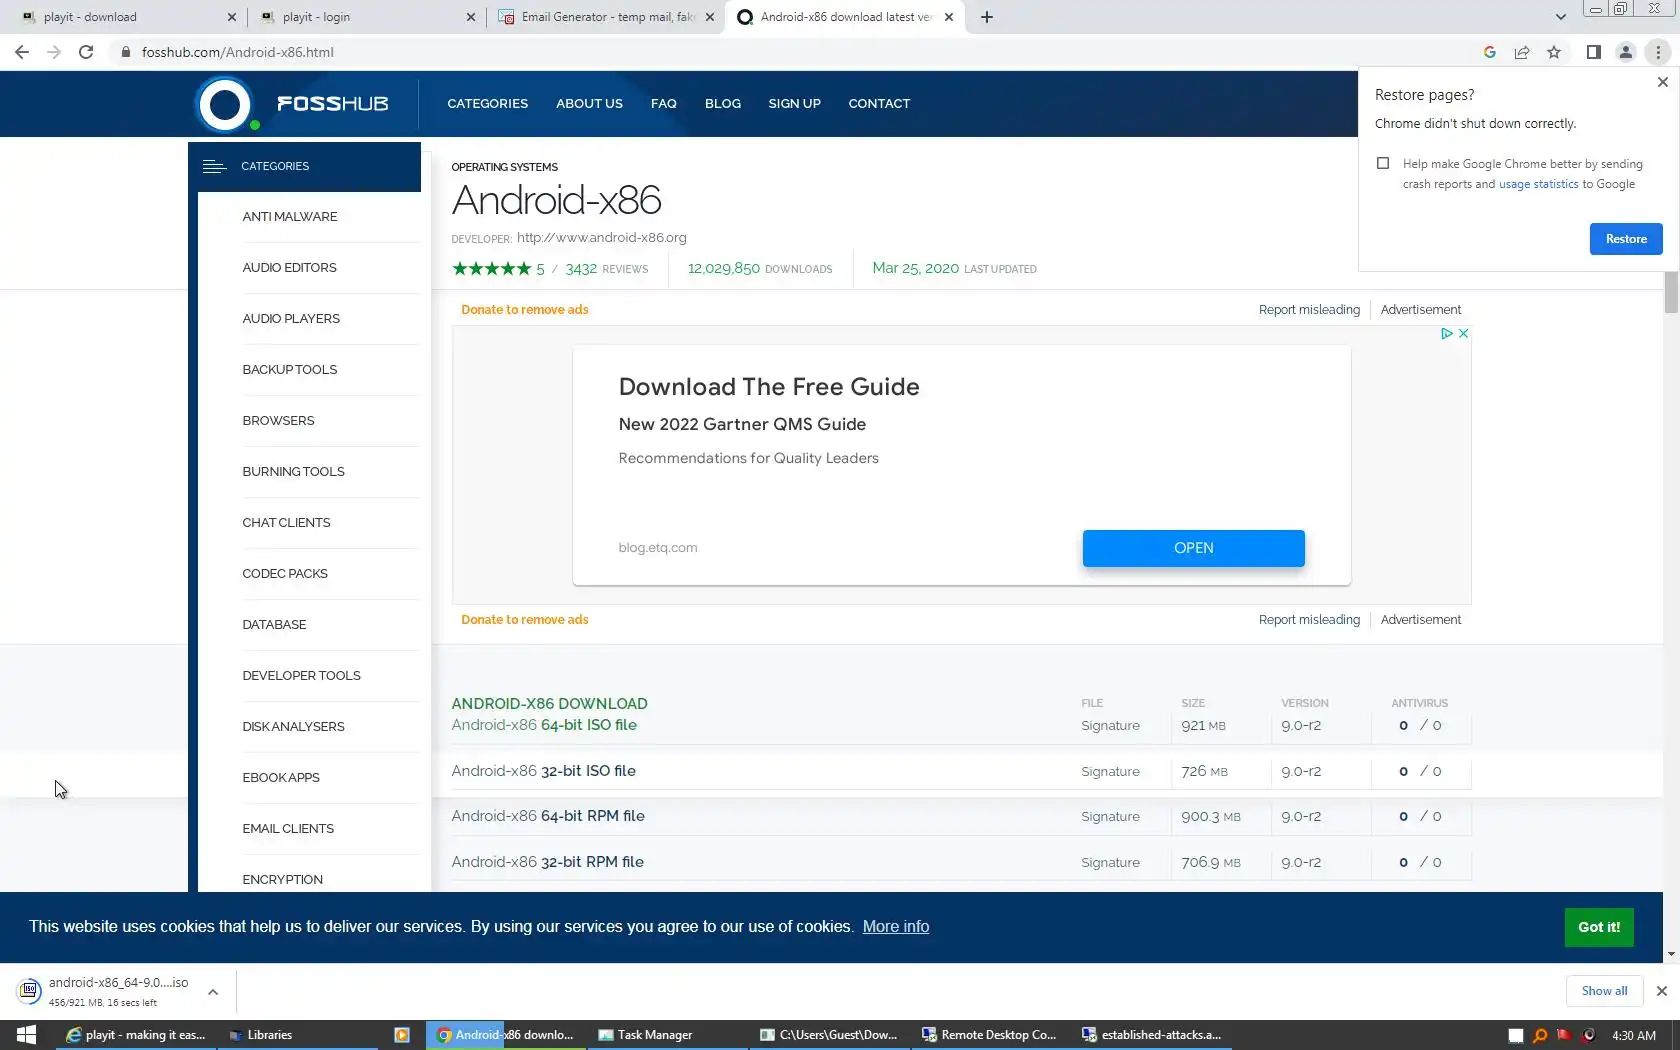The width and height of the screenshot is (1680, 1050).
Task: Click the FossHub logo
Action: [x=292, y=103]
